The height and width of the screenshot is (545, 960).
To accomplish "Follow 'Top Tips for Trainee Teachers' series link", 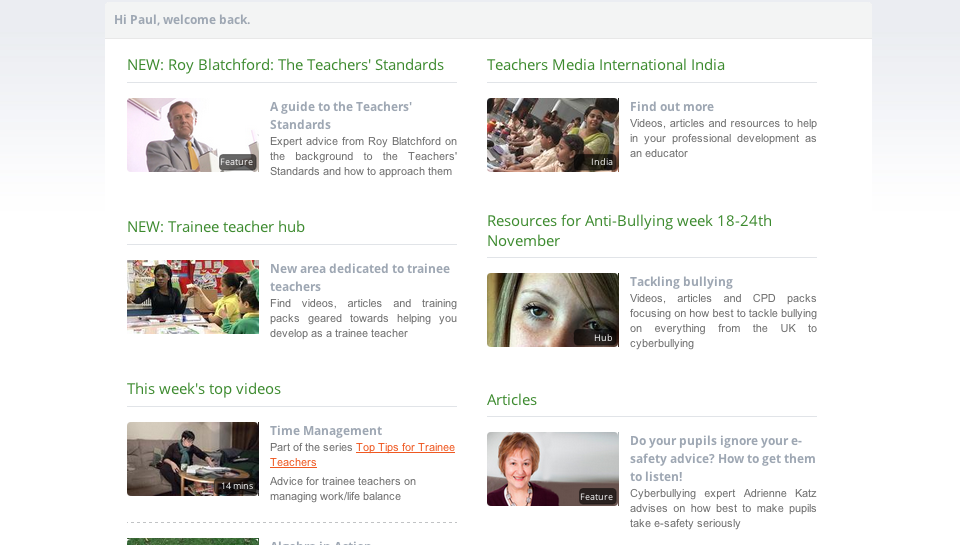I will 362,455.
